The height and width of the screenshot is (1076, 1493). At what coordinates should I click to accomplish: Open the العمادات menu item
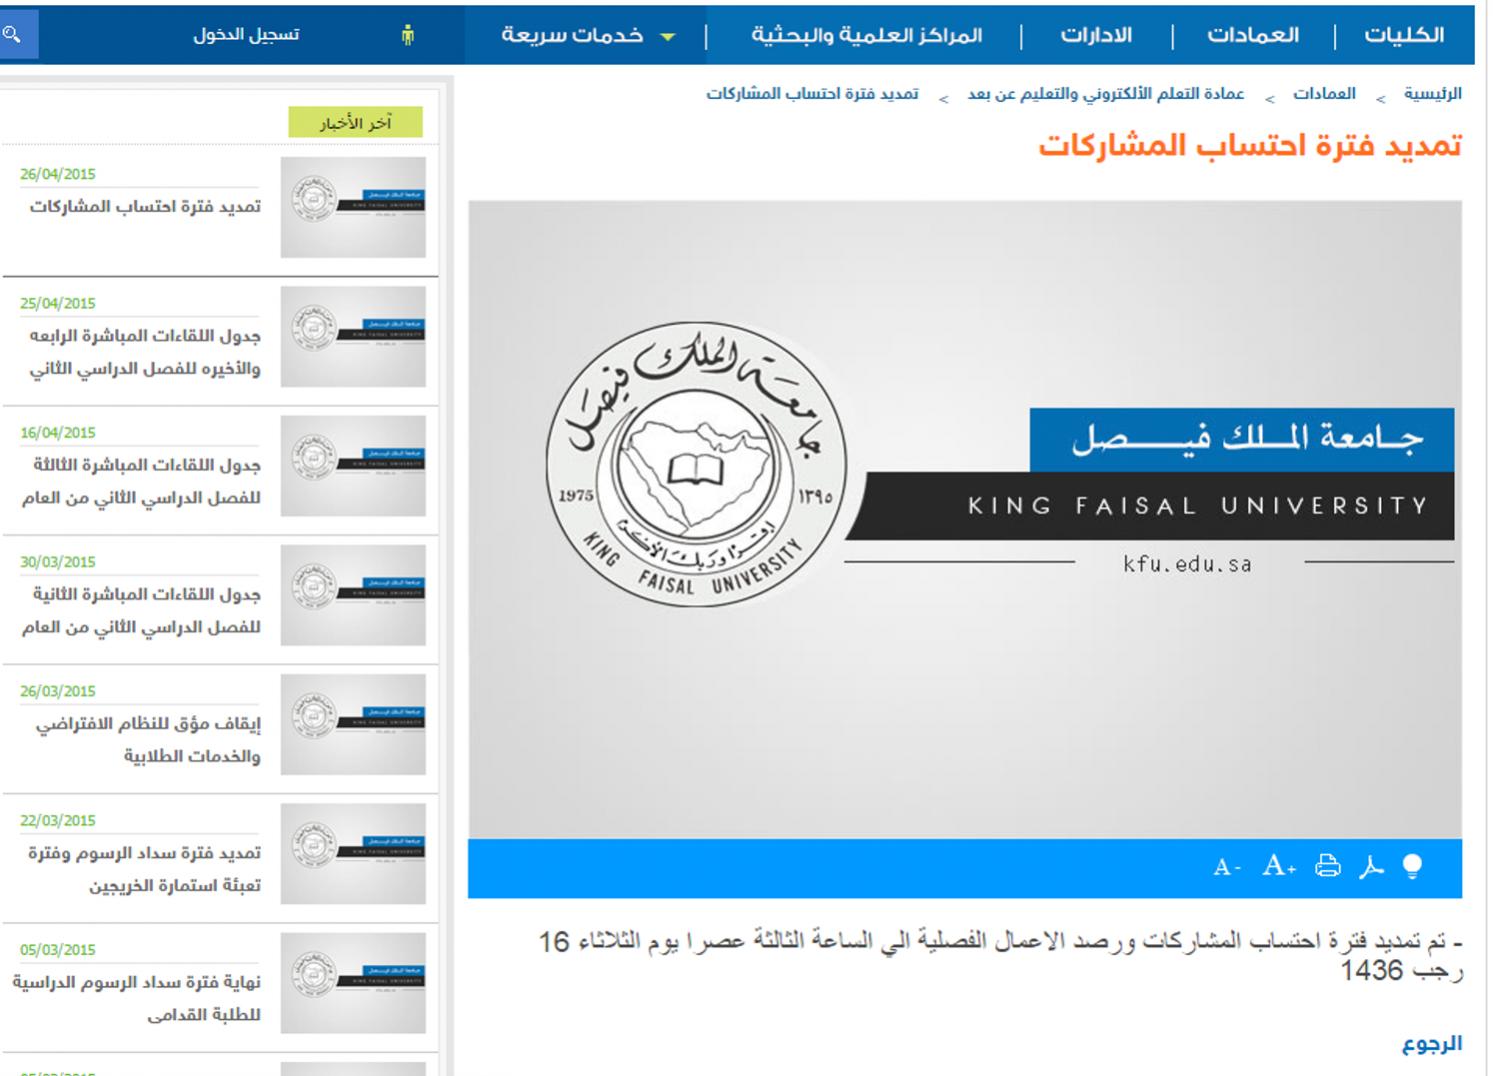pyautogui.click(x=1253, y=35)
